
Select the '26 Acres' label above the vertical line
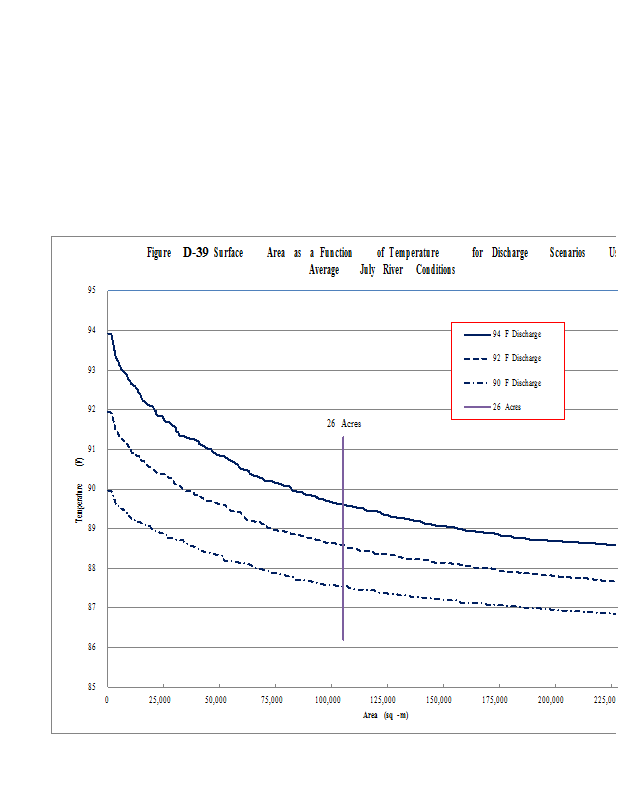point(343,424)
